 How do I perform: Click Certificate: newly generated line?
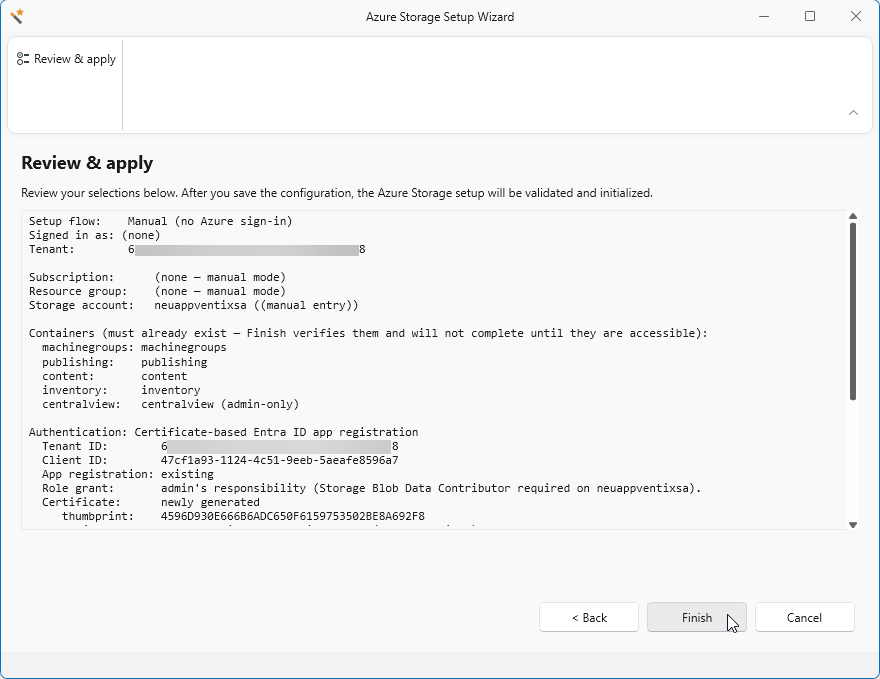click(151, 502)
